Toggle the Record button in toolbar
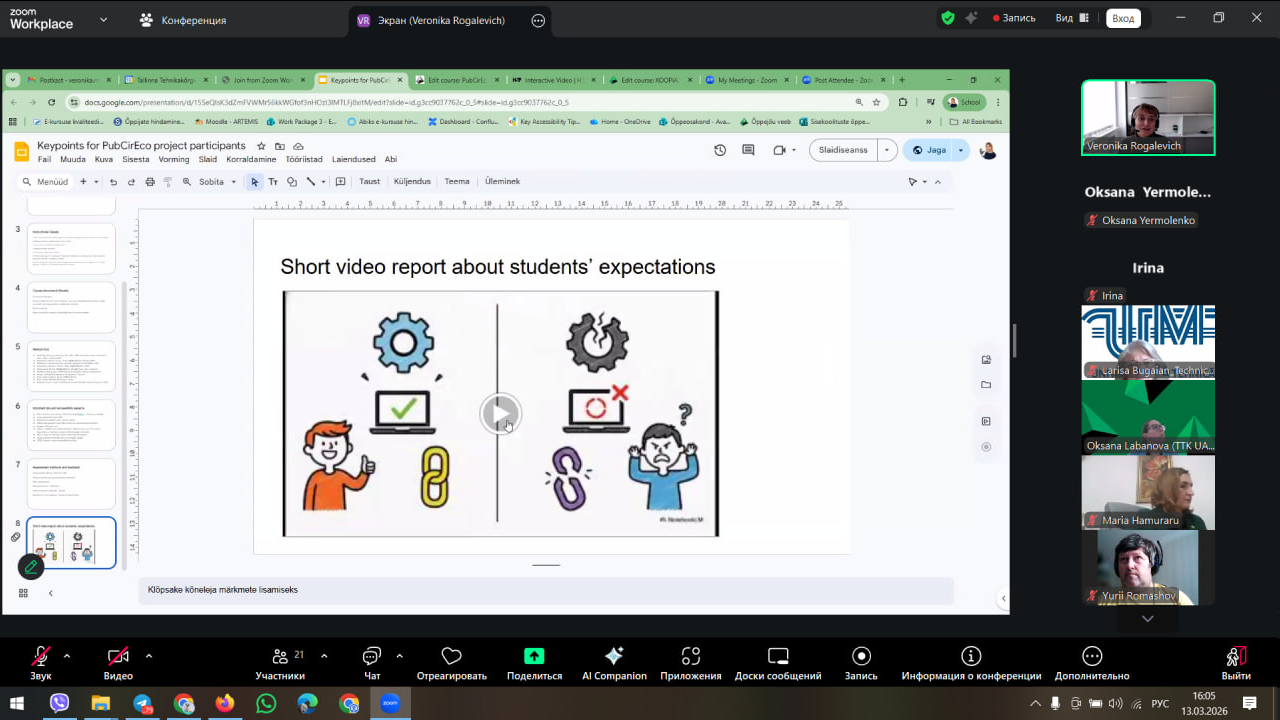 (861, 656)
